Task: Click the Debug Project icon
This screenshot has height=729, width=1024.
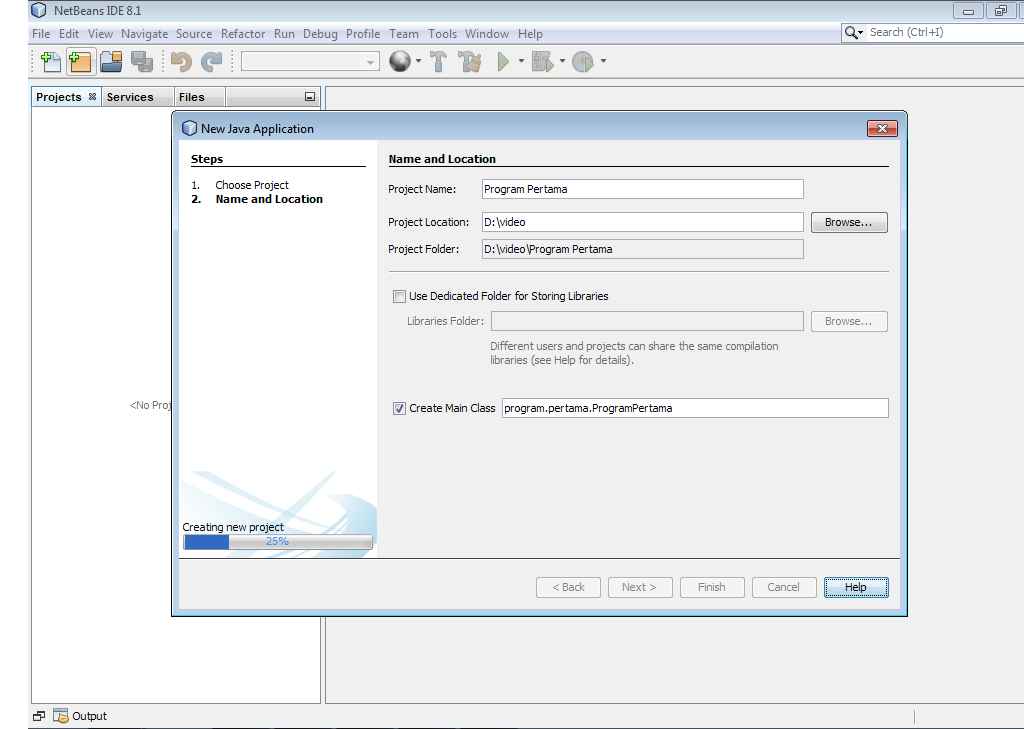Action: click(x=542, y=61)
